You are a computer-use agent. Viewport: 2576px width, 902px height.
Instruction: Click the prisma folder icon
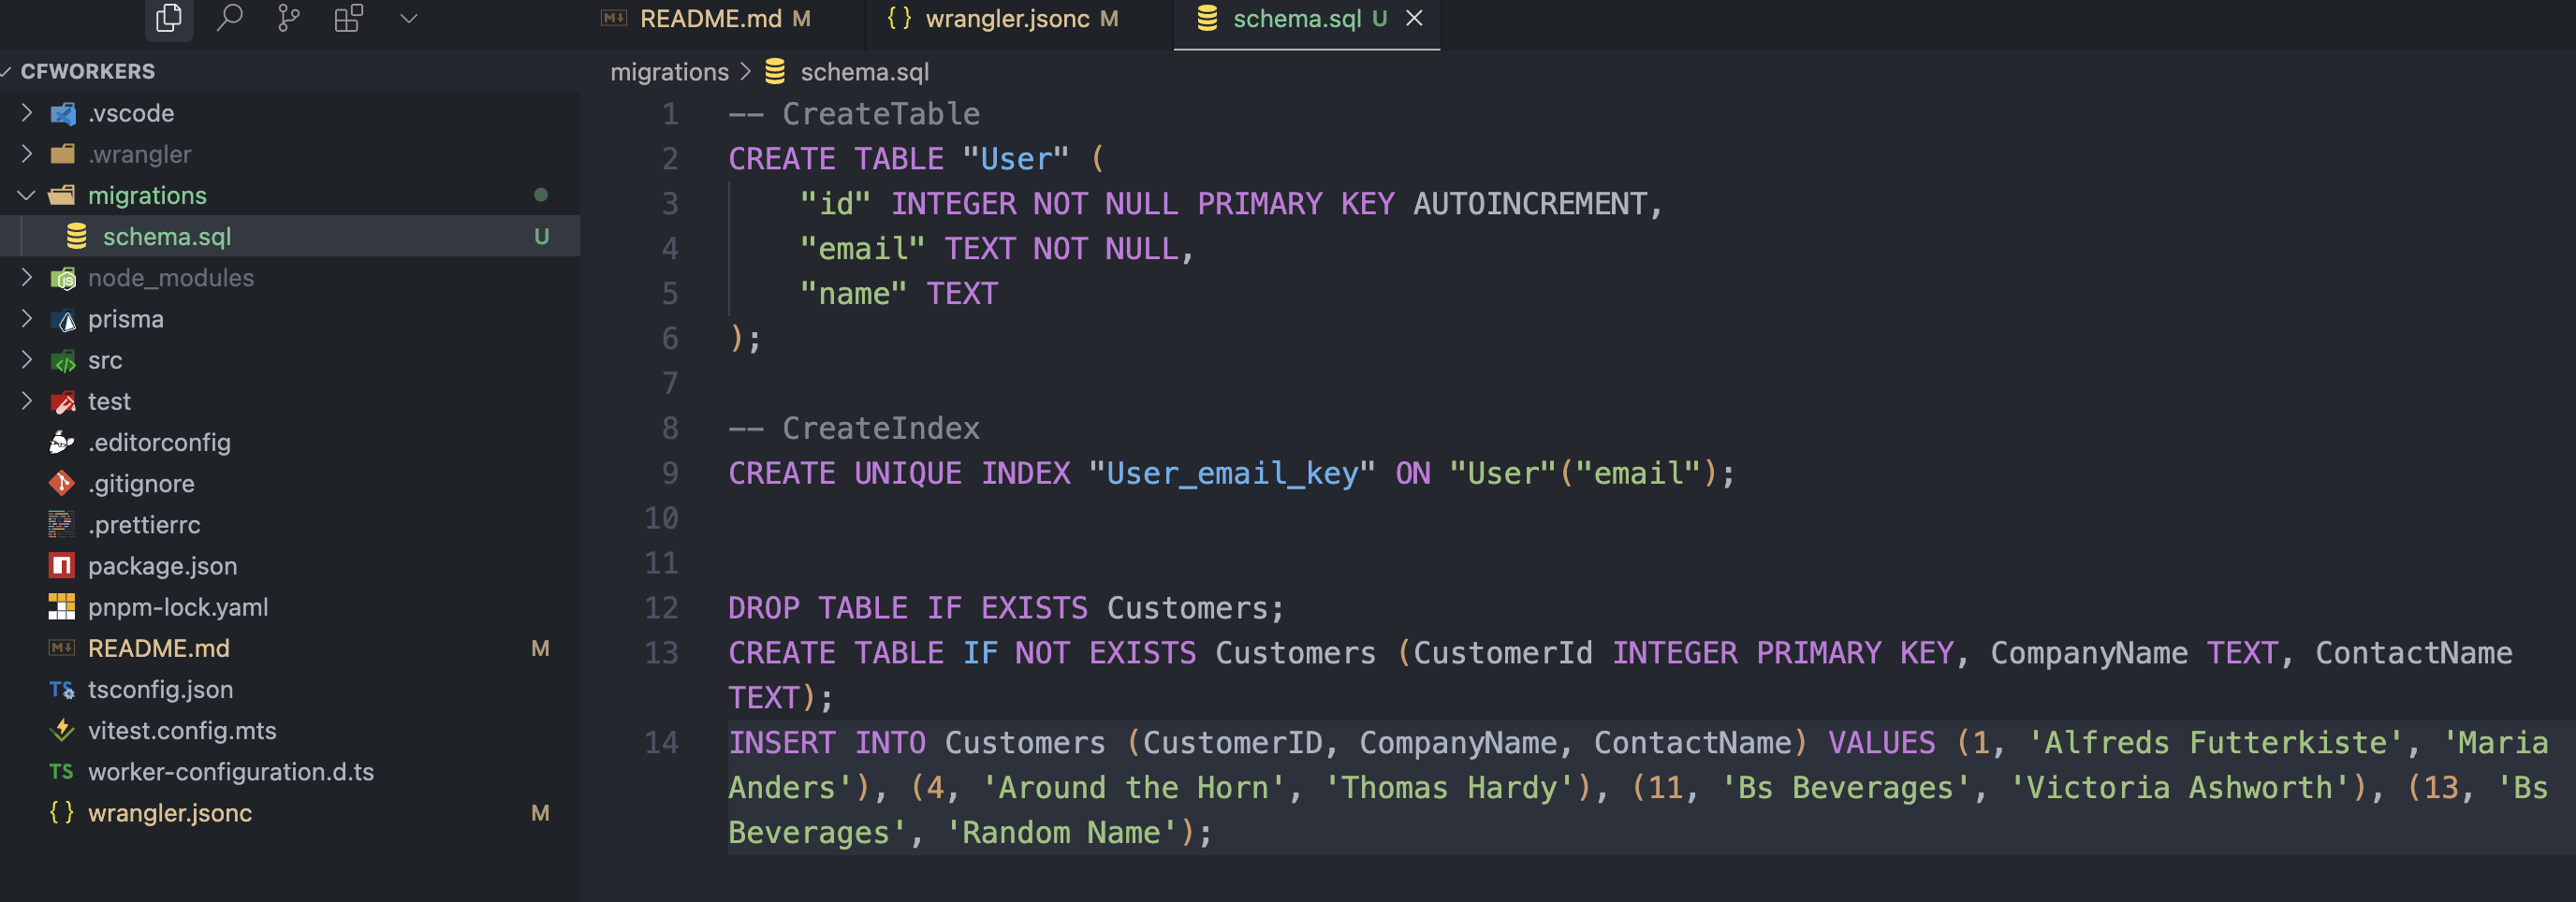click(63, 320)
